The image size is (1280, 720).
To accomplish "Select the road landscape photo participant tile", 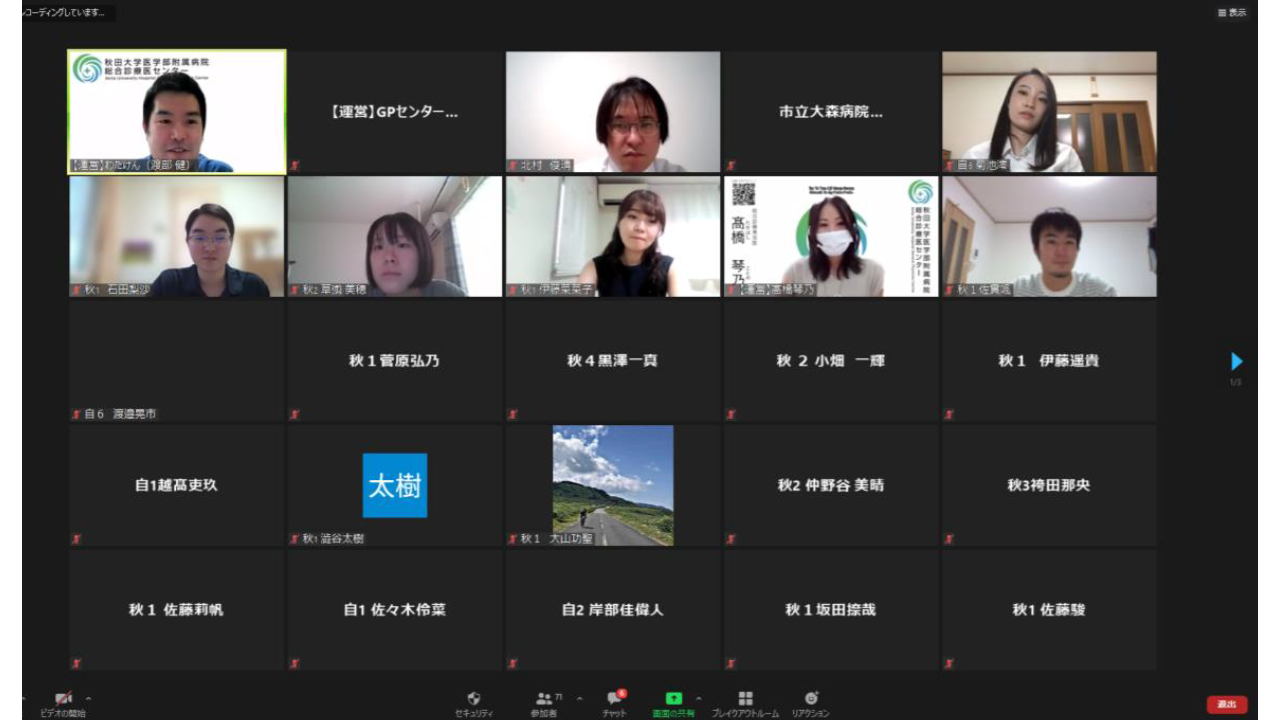I will (612, 485).
